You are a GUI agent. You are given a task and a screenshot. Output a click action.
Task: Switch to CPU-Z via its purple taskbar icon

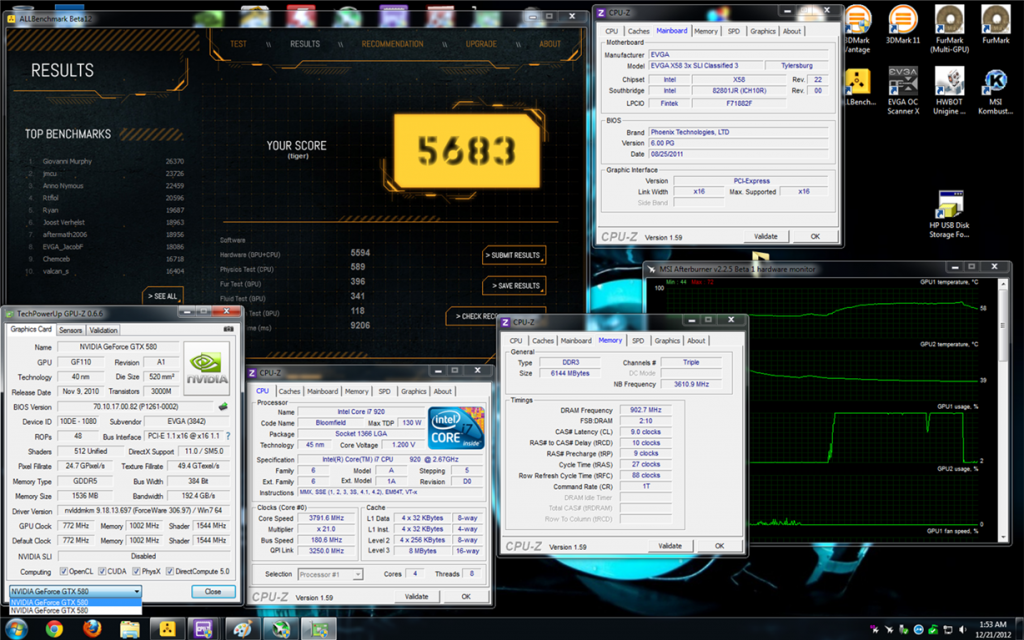pos(204,628)
